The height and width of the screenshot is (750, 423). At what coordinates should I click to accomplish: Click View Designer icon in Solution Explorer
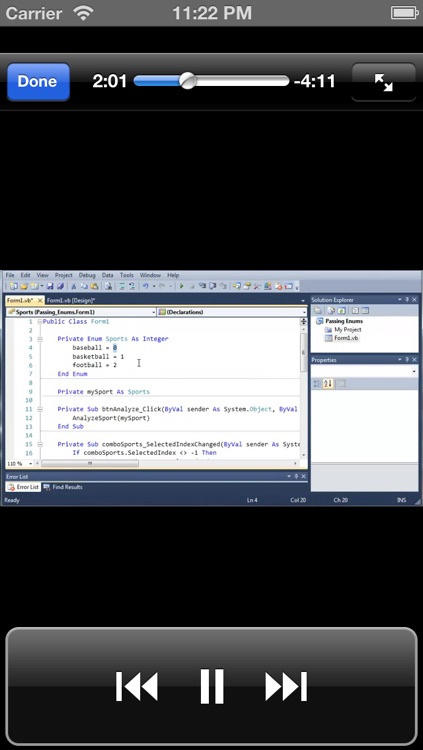click(365, 310)
